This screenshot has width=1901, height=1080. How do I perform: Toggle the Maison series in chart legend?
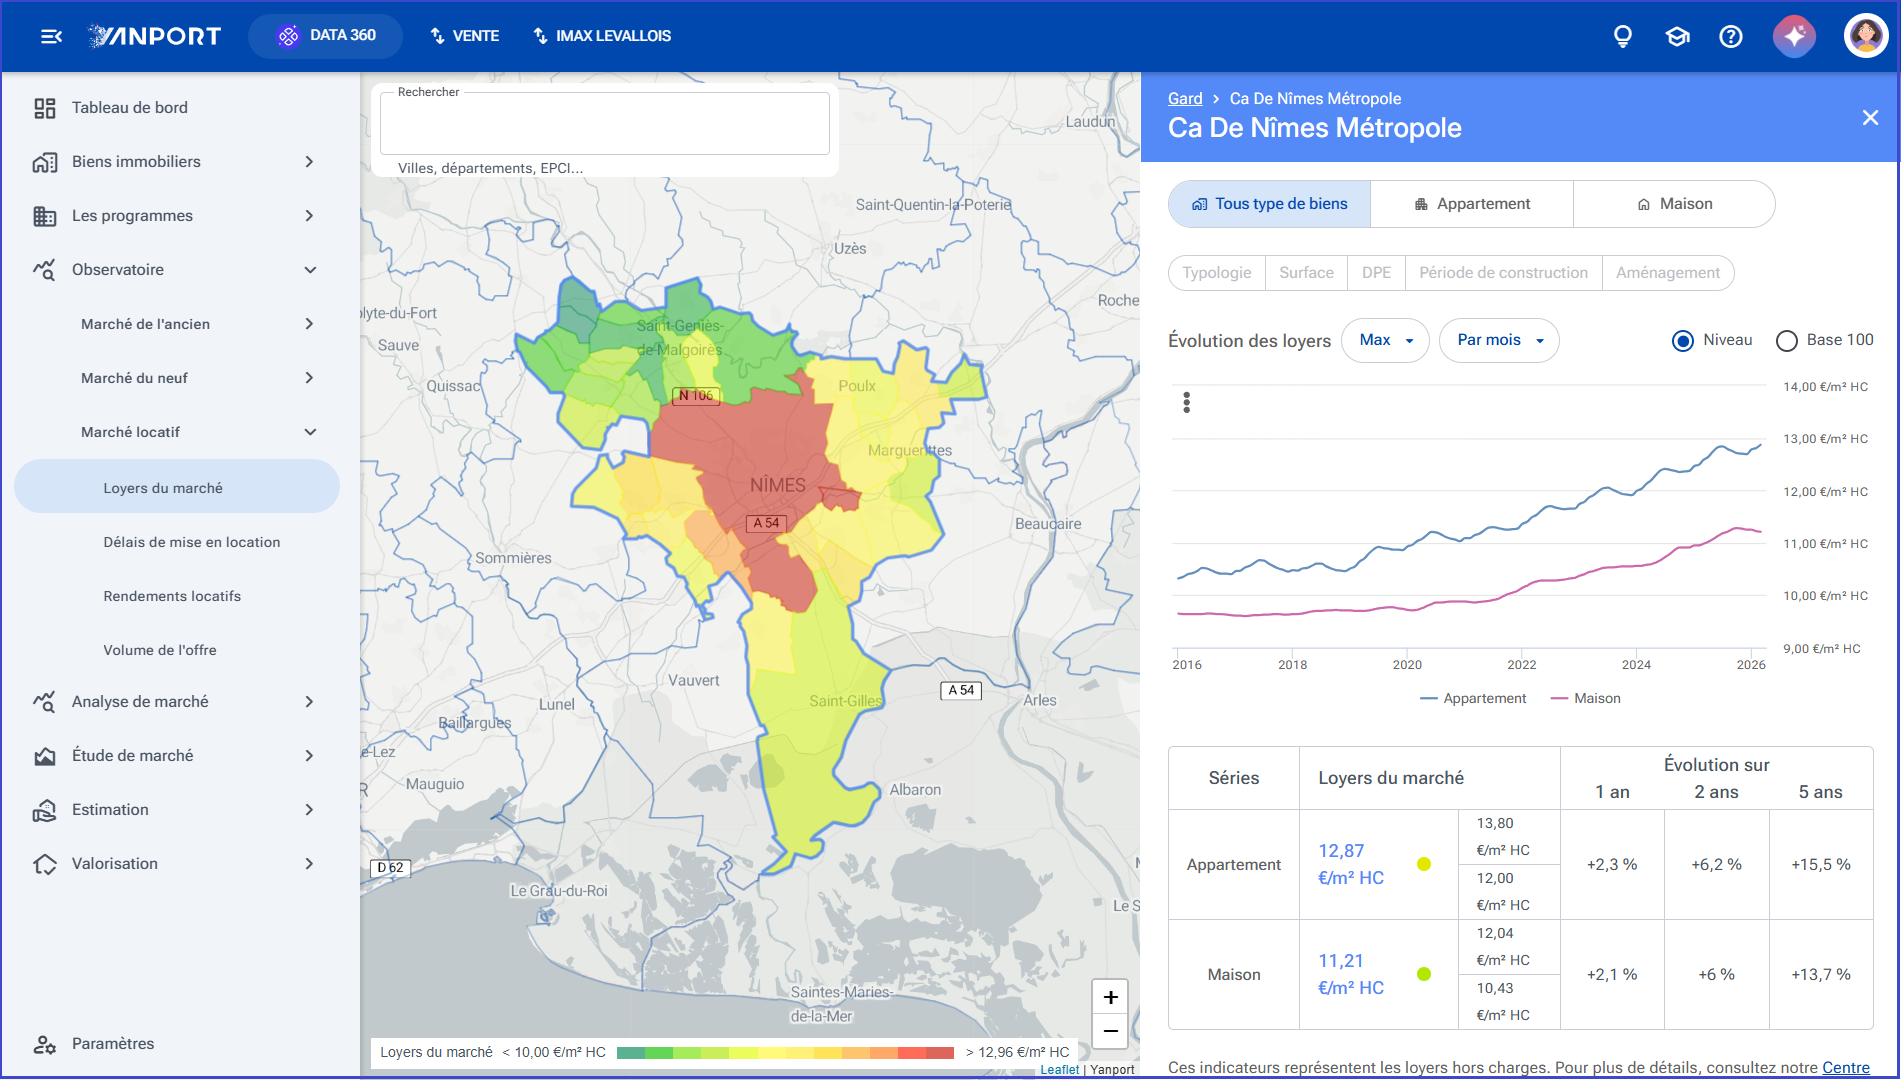click(1586, 698)
